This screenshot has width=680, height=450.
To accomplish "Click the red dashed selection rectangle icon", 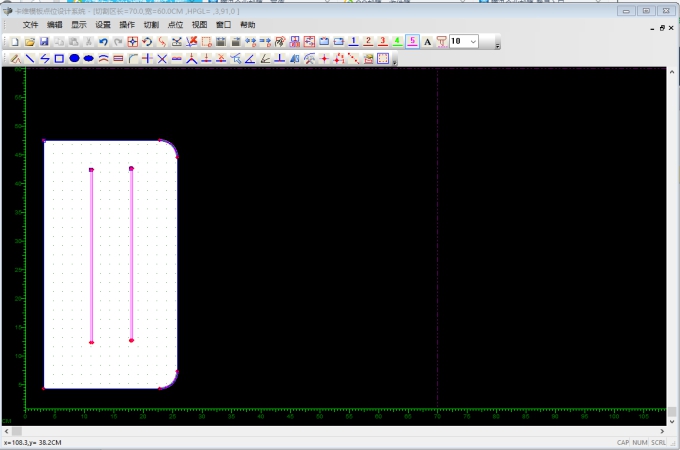I will tap(206, 42).
